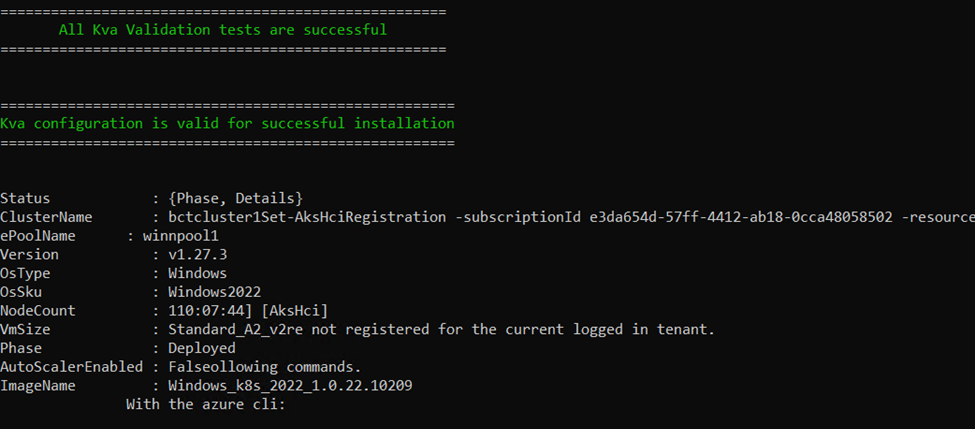Click the pool name 'winnpool1'
975x429 pixels.
[x=181, y=236]
